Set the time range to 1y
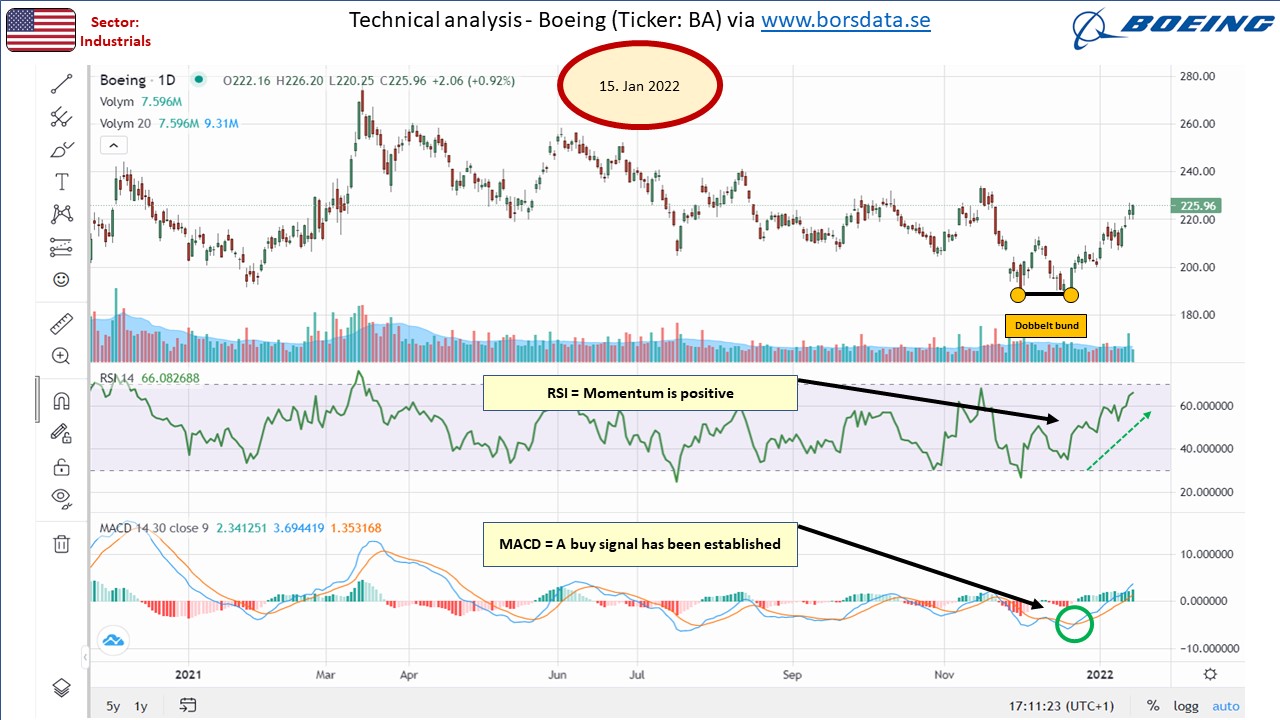 (x=141, y=706)
